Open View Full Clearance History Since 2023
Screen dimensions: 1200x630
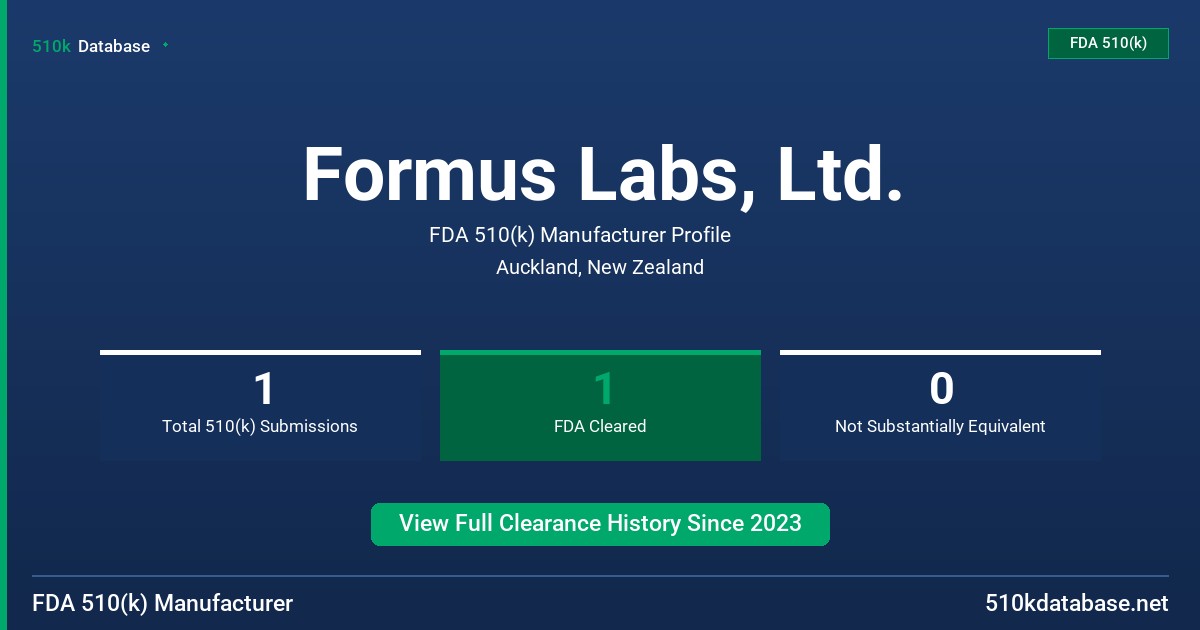pos(600,524)
